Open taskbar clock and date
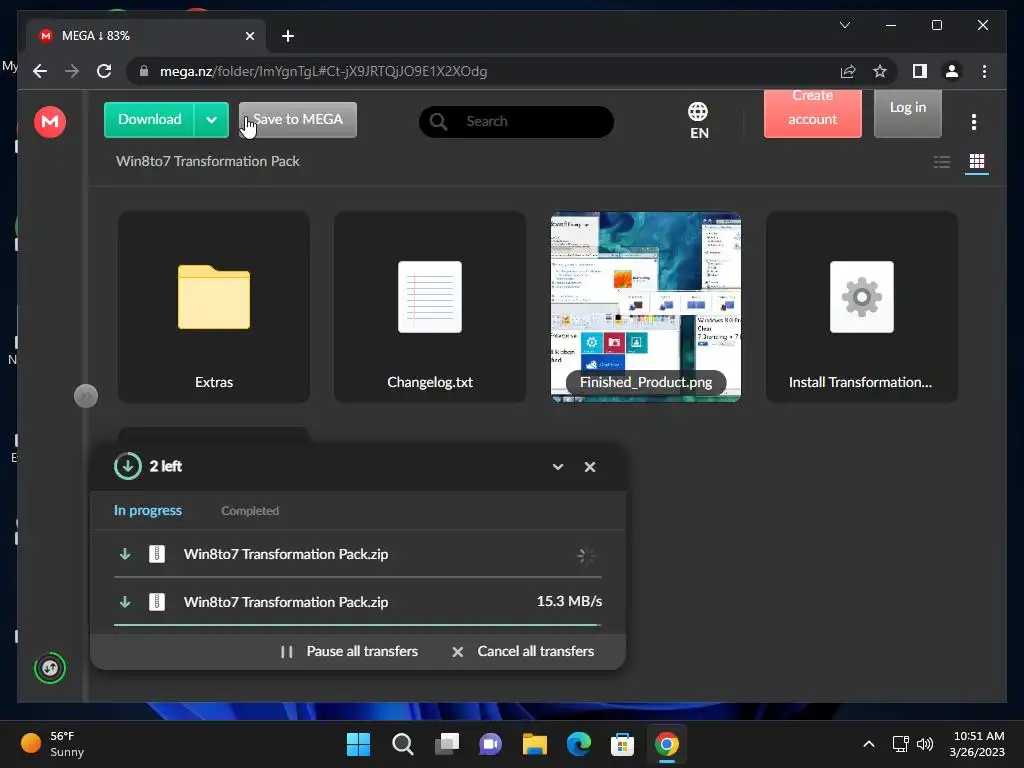The height and width of the screenshot is (768, 1024). 976,744
